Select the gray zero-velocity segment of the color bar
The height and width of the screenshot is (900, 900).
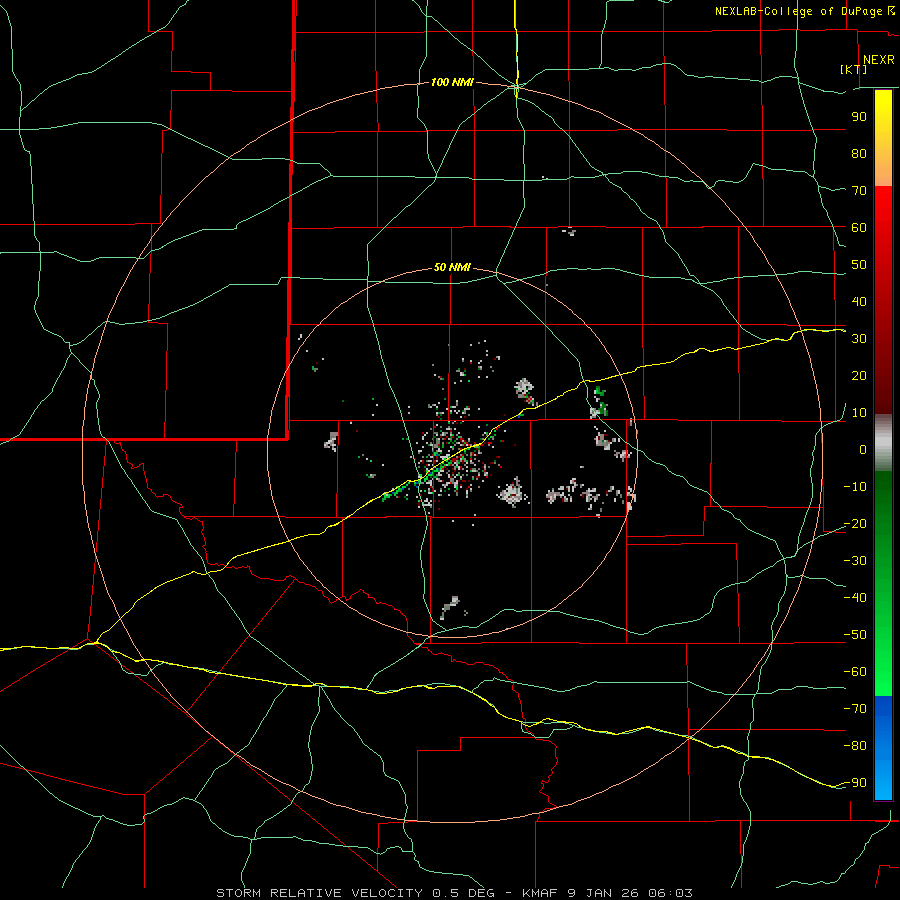[x=883, y=443]
